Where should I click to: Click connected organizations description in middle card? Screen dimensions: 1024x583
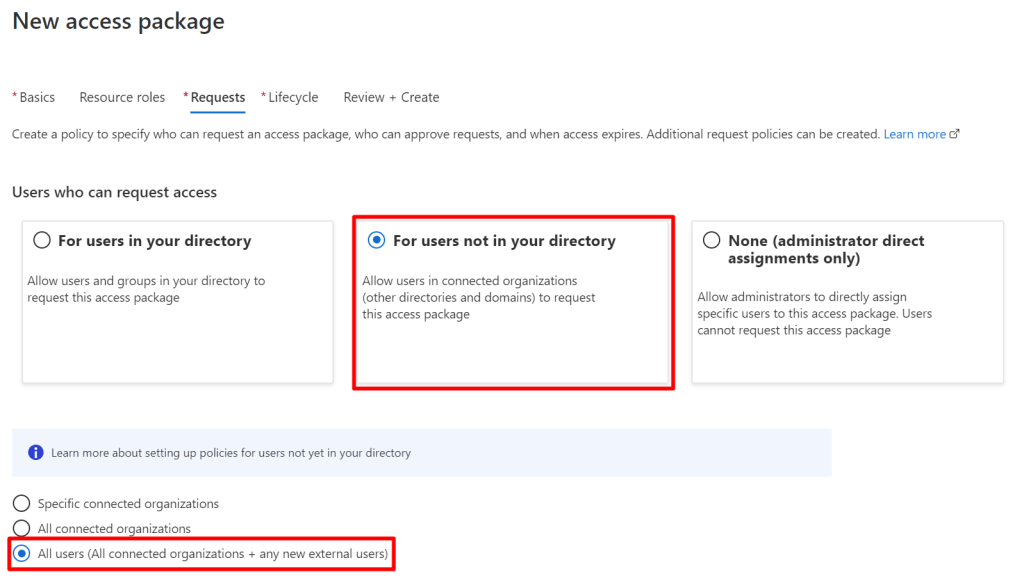[x=479, y=297]
